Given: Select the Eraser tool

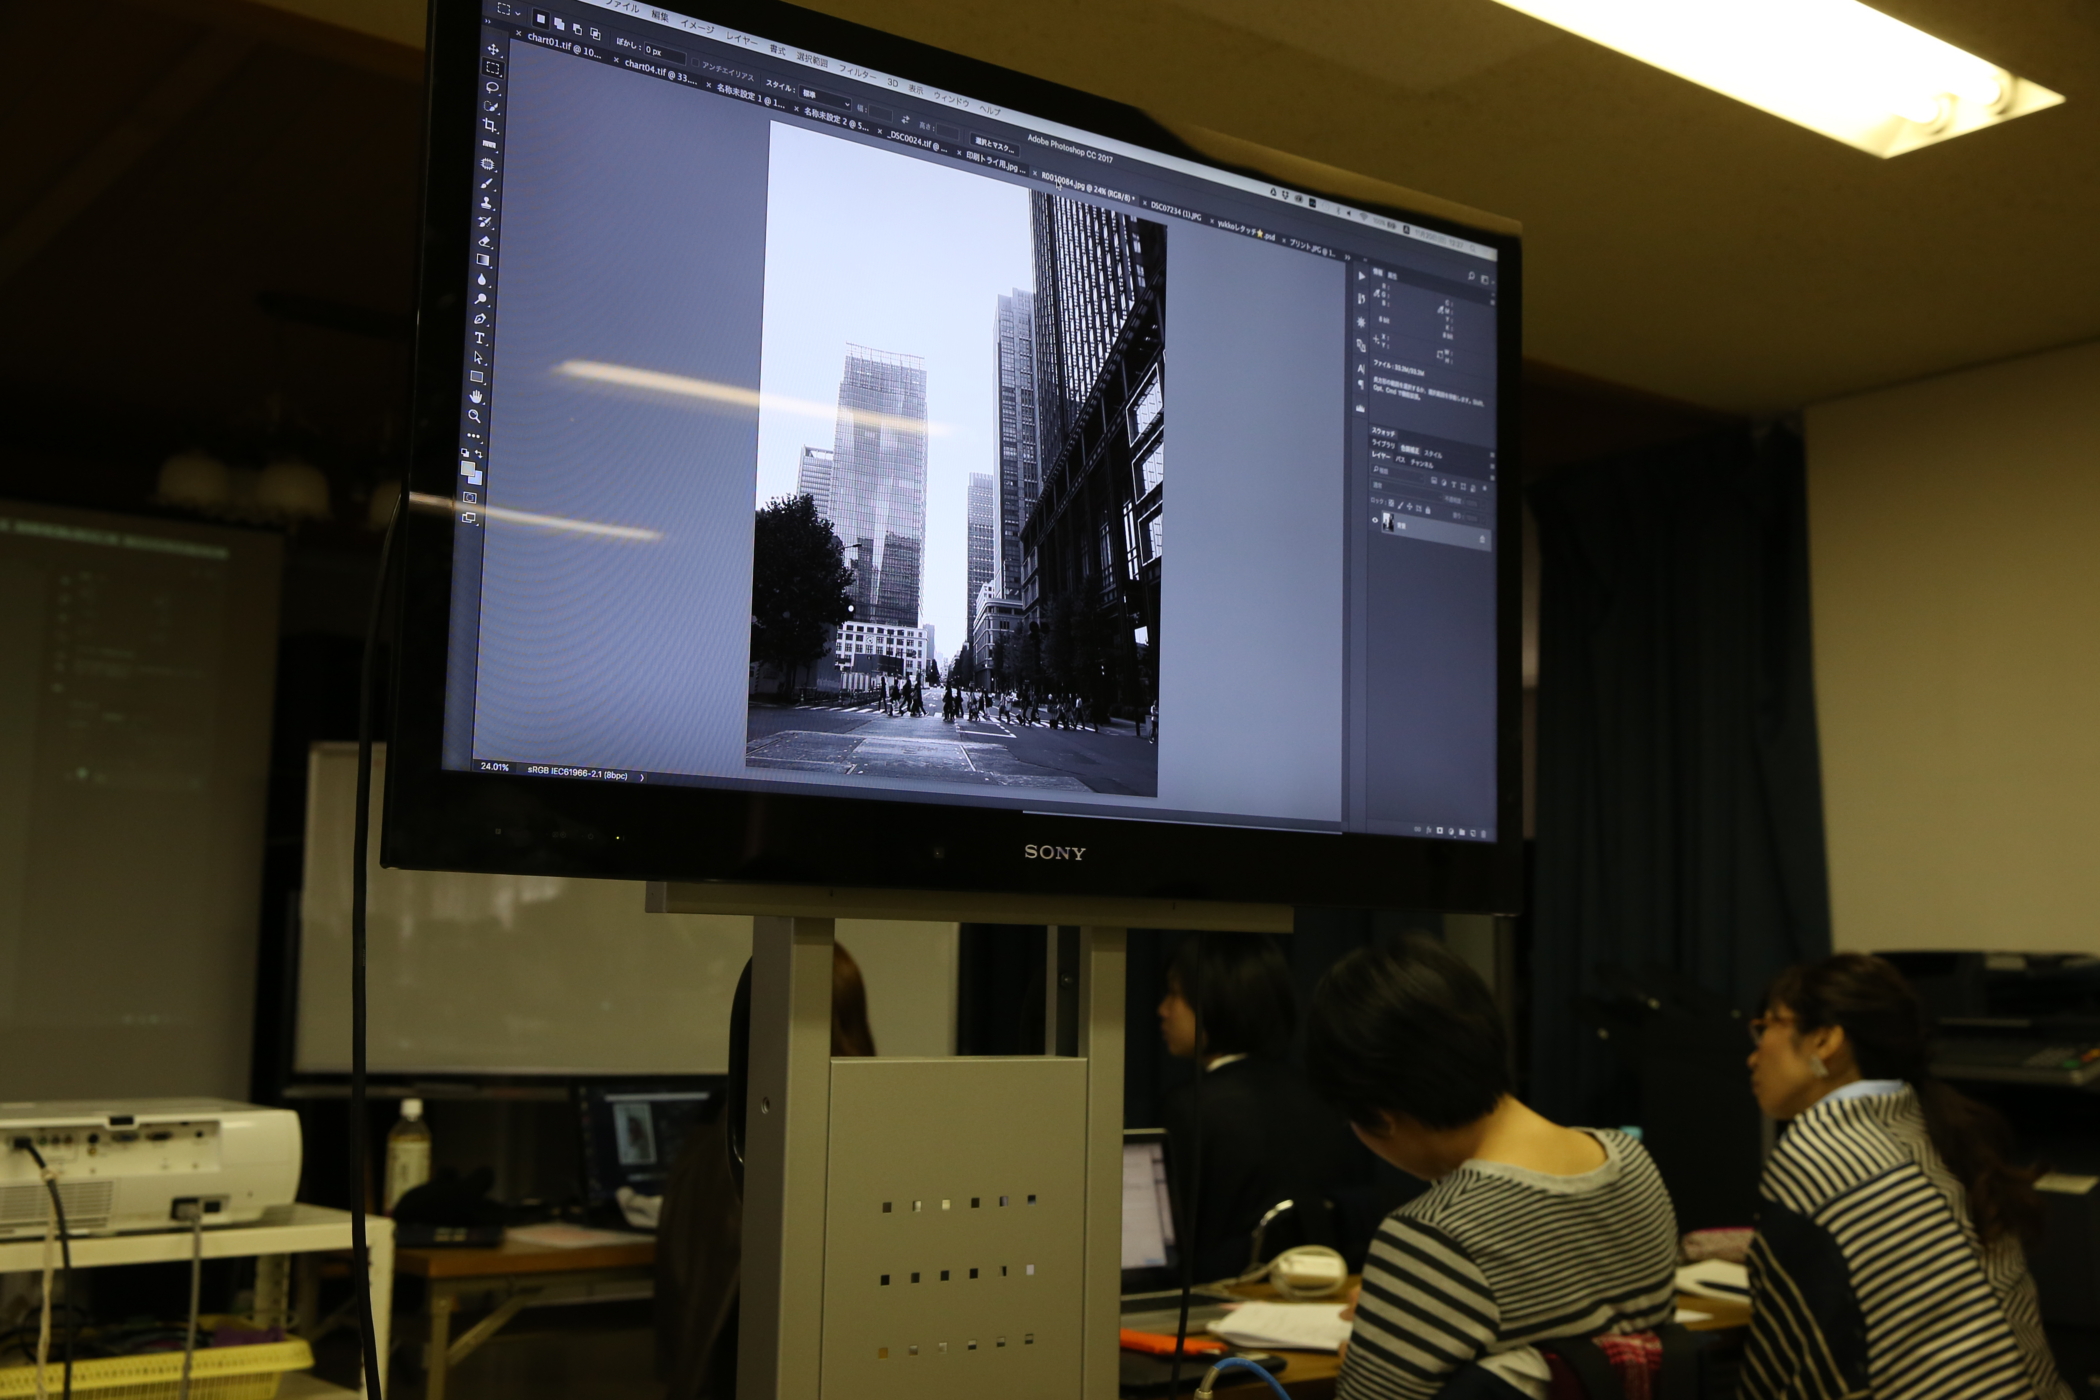Looking at the screenshot, I should pos(484,241).
